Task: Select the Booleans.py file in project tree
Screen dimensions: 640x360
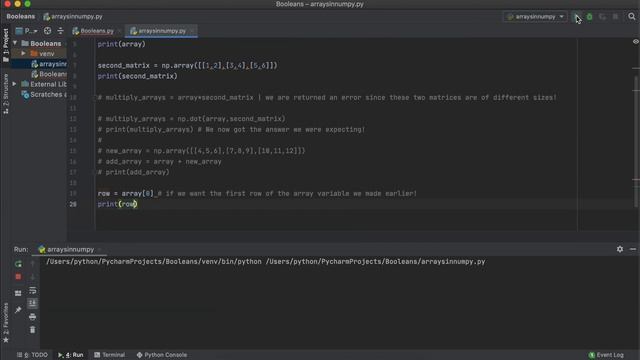Action: 49,74
